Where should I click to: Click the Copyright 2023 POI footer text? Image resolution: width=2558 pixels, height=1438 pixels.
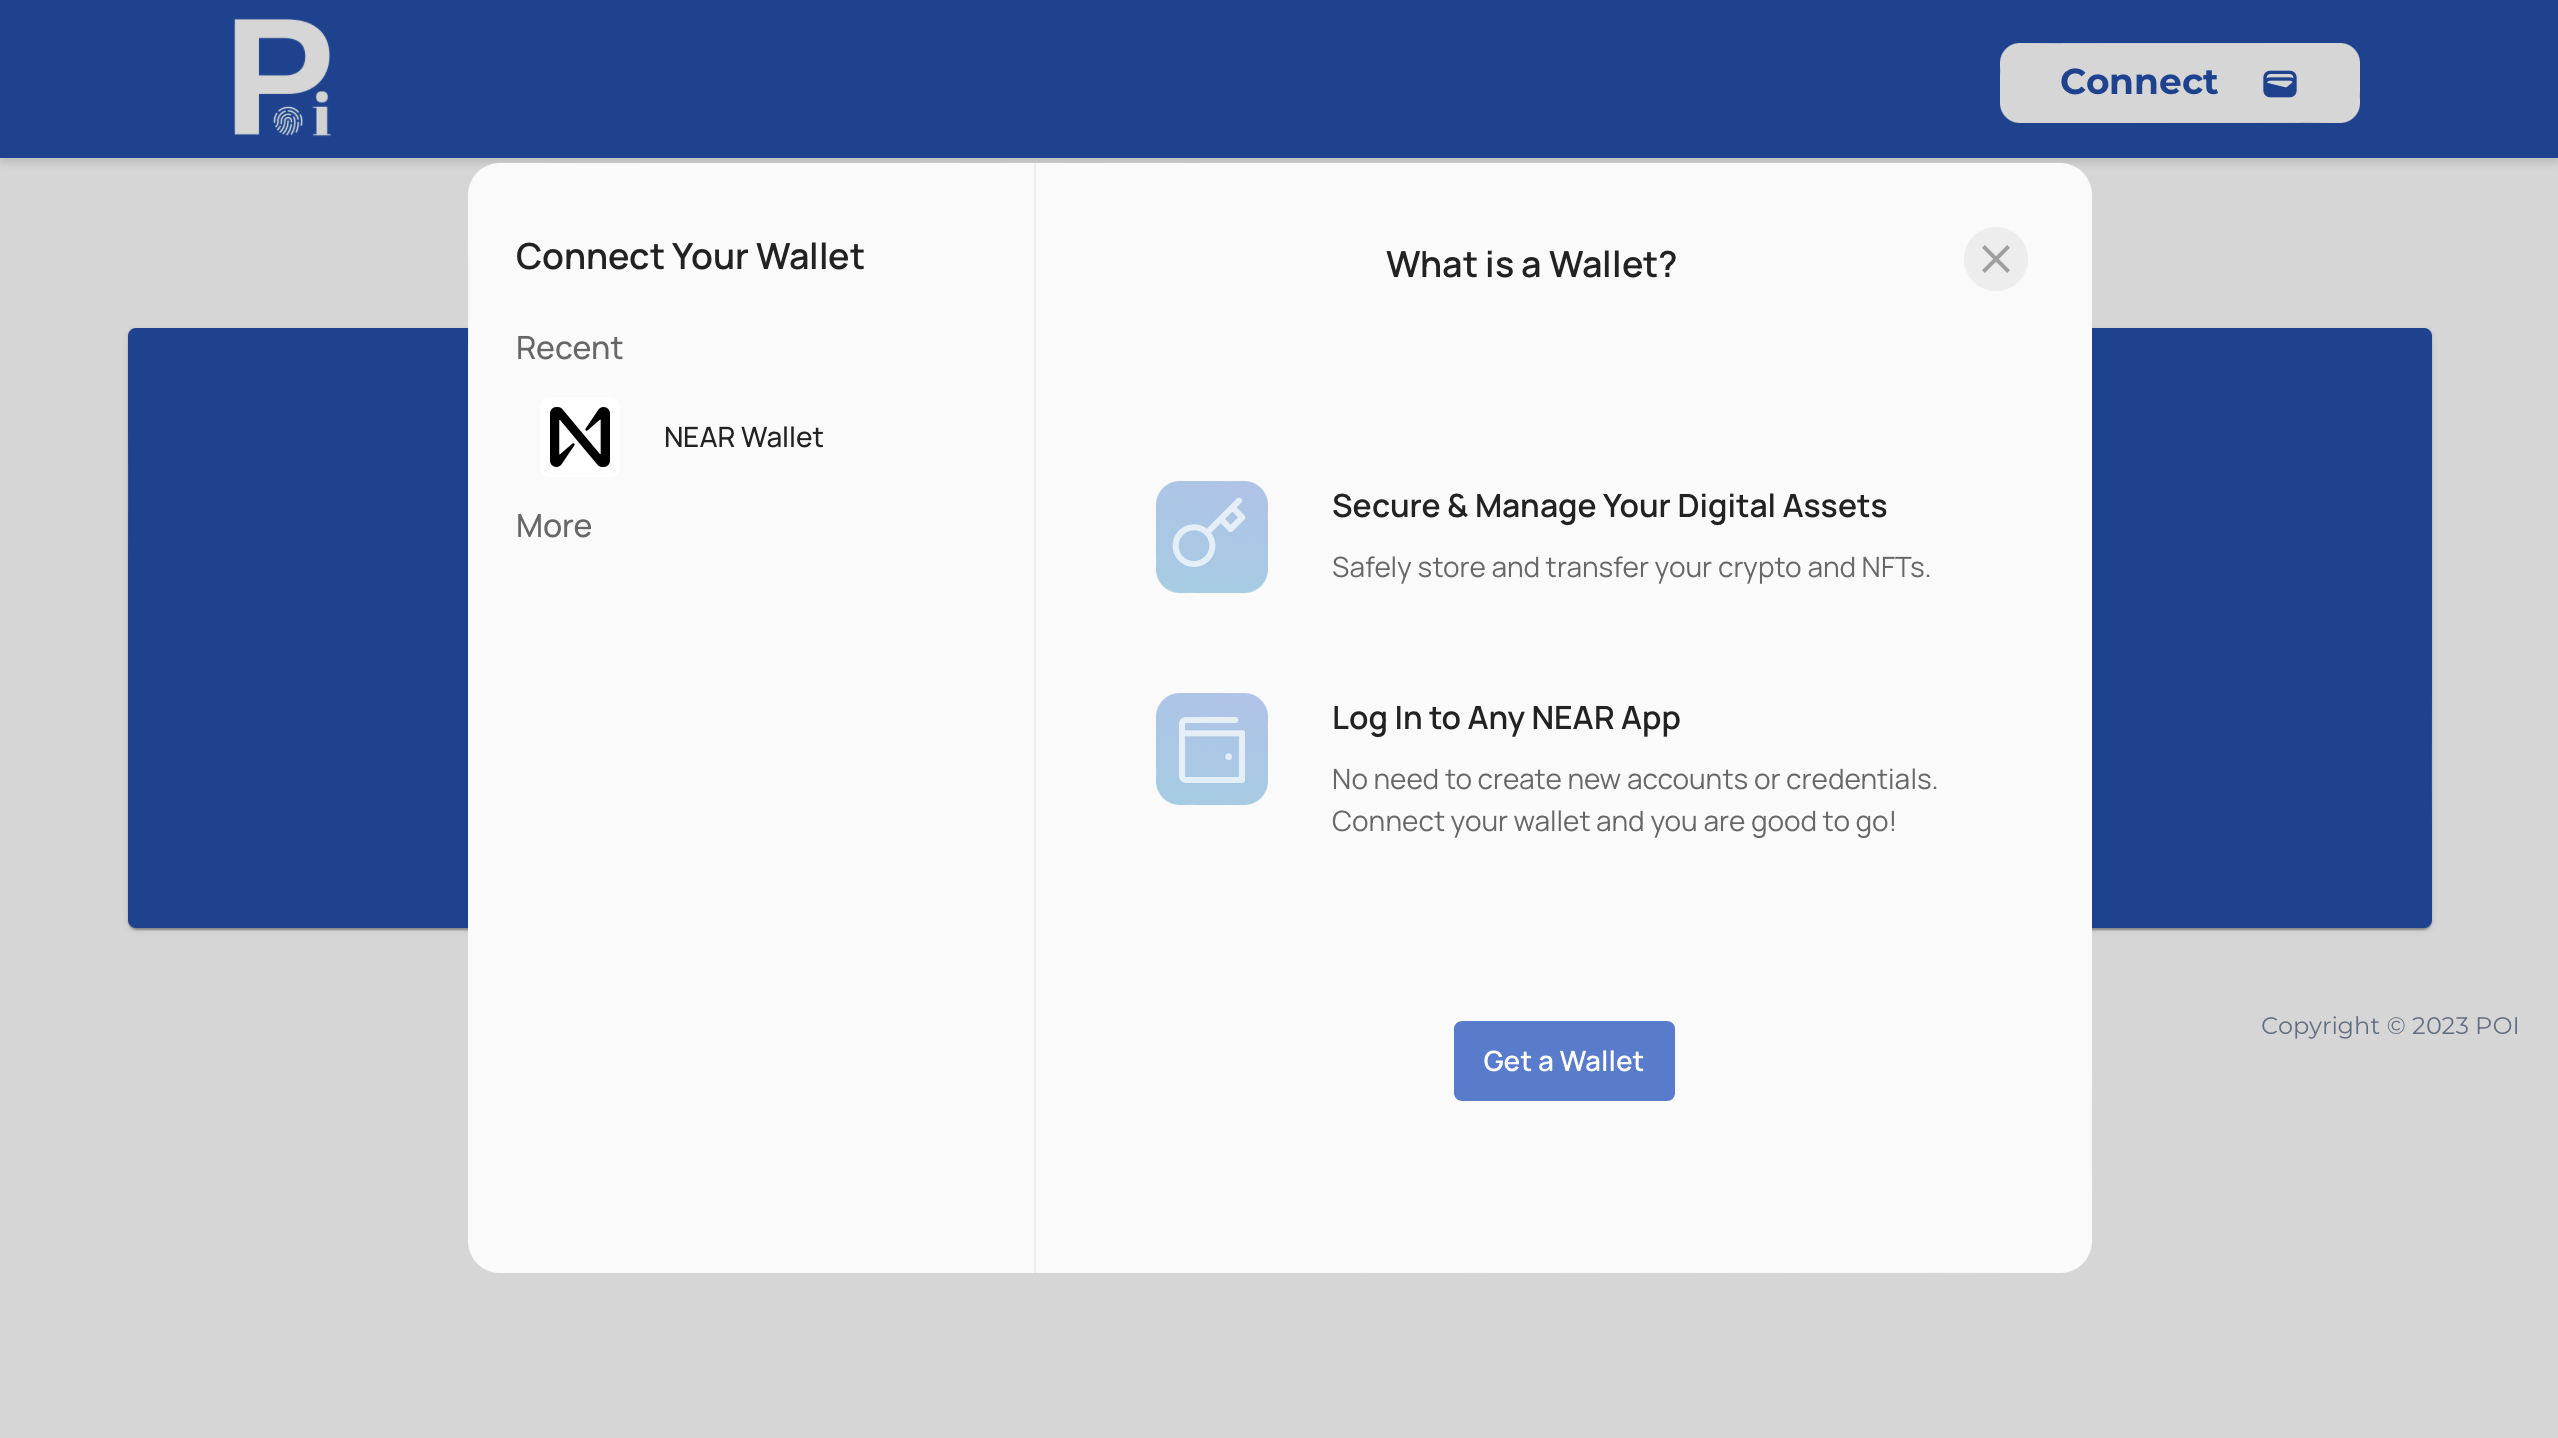(2389, 1026)
